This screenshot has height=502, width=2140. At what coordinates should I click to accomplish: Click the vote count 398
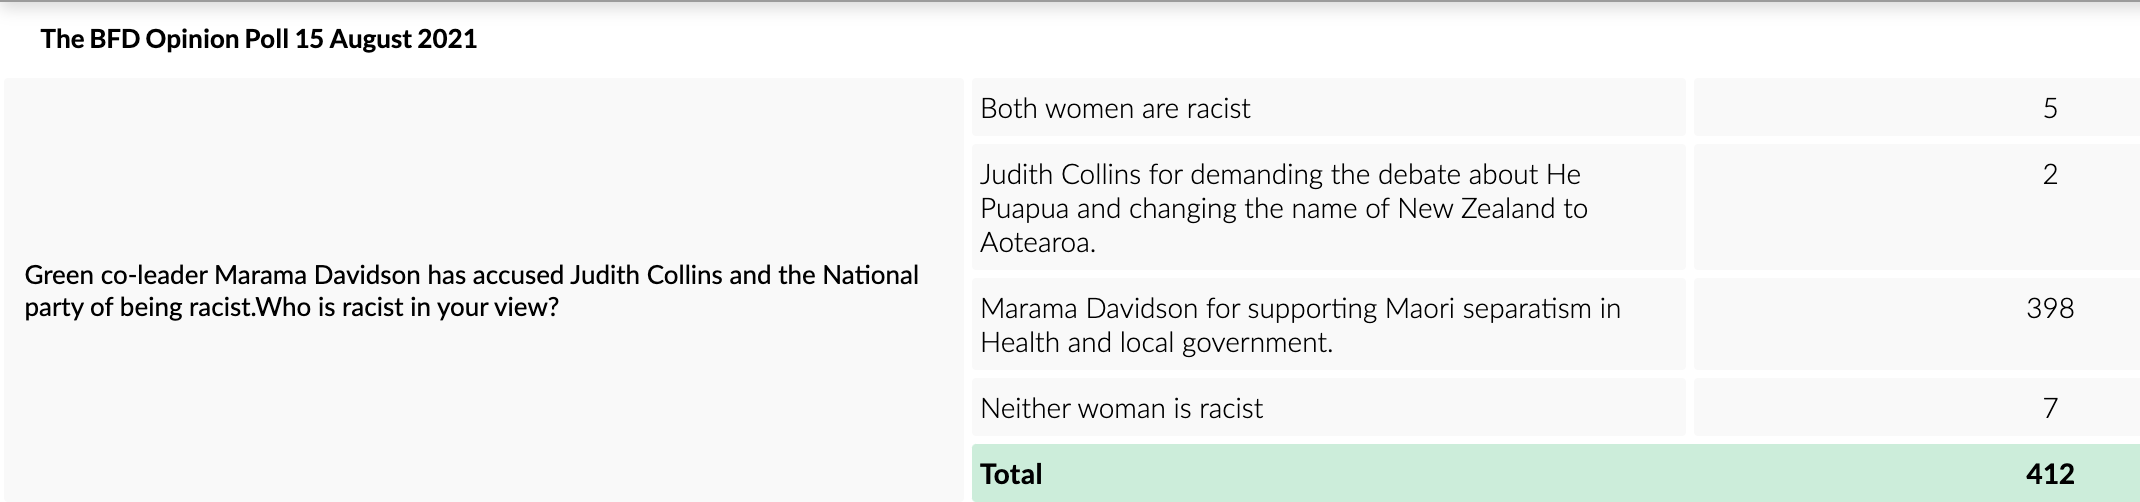(2049, 308)
